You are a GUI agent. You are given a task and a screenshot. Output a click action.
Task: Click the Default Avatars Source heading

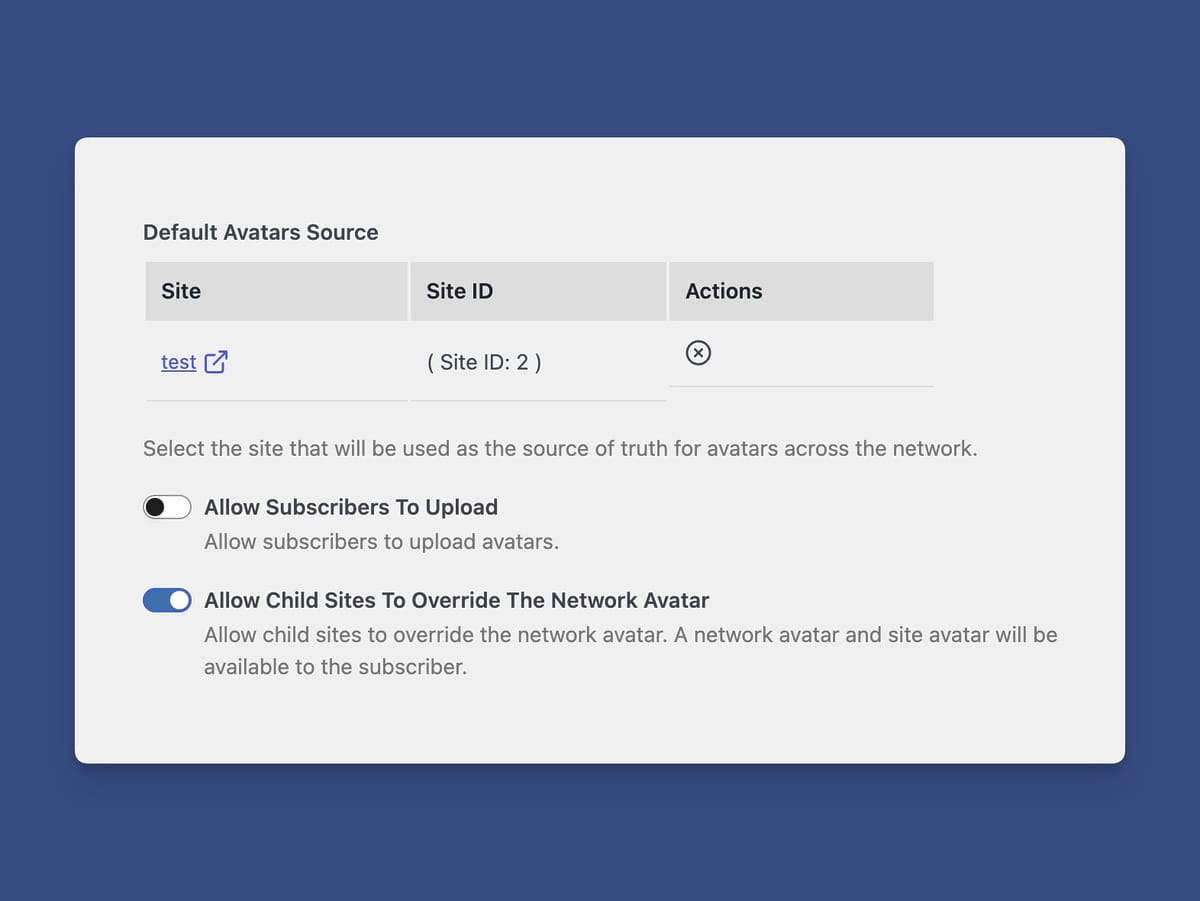point(260,232)
